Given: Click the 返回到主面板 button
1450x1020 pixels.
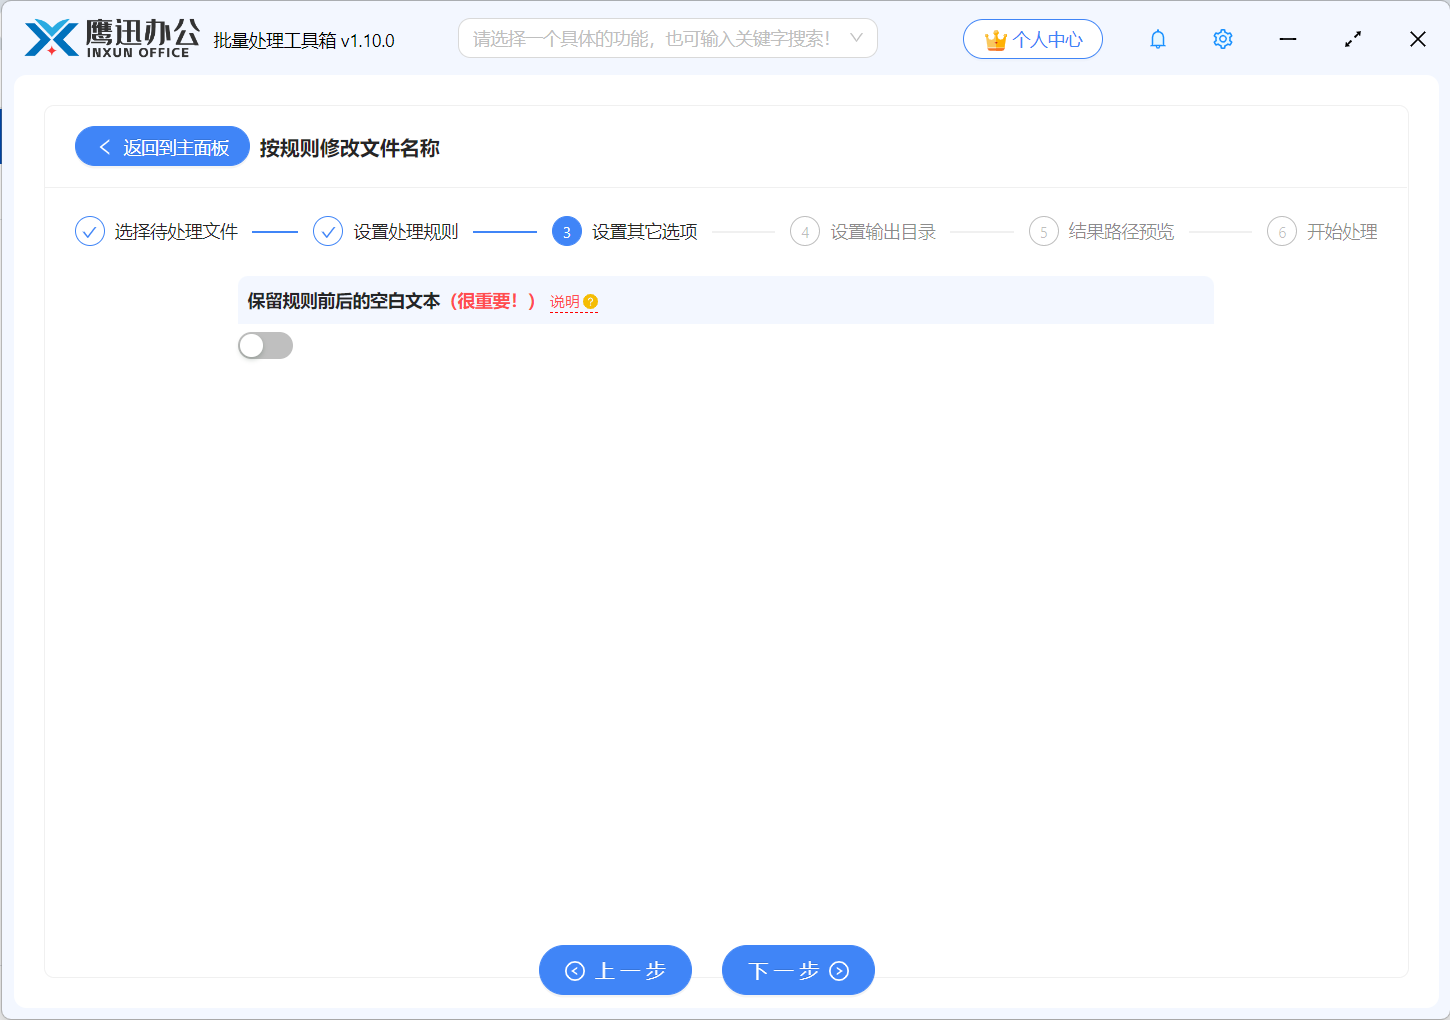Looking at the screenshot, I should pyautogui.click(x=162, y=146).
